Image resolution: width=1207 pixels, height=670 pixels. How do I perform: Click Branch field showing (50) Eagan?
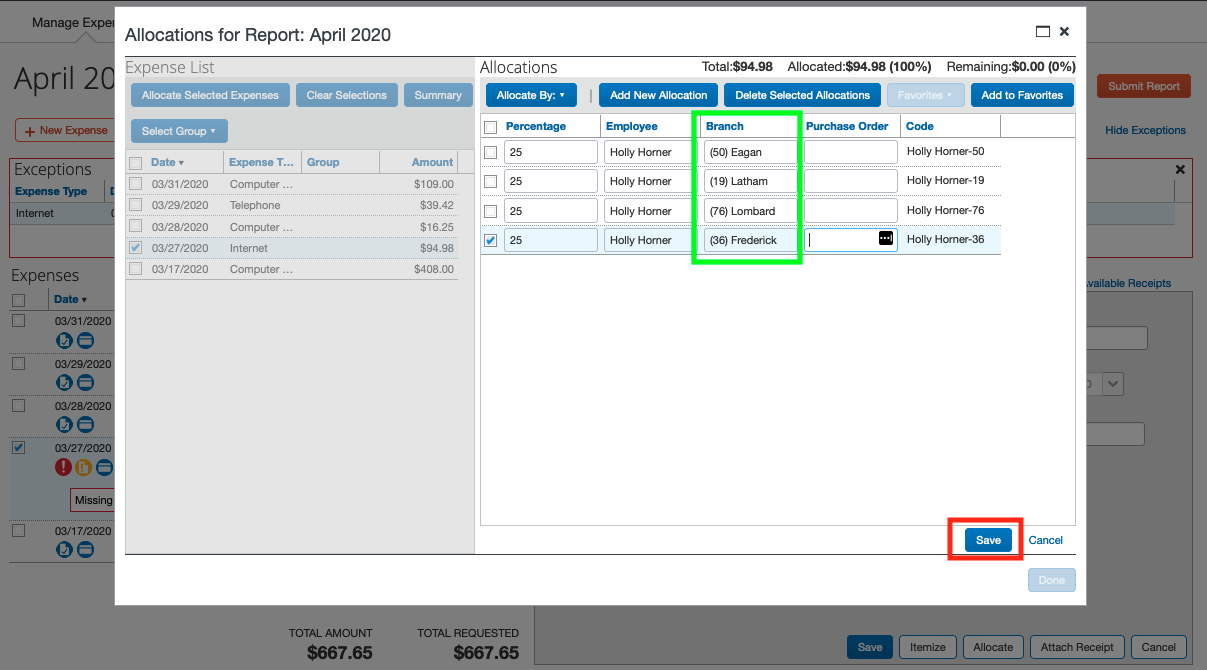pos(751,152)
